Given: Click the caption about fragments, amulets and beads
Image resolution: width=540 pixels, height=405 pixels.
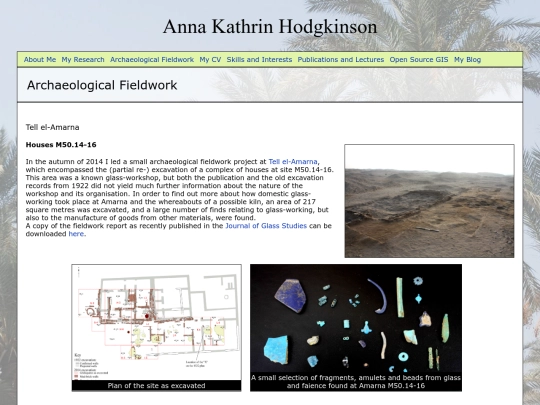Looking at the screenshot, I should click(356, 382).
